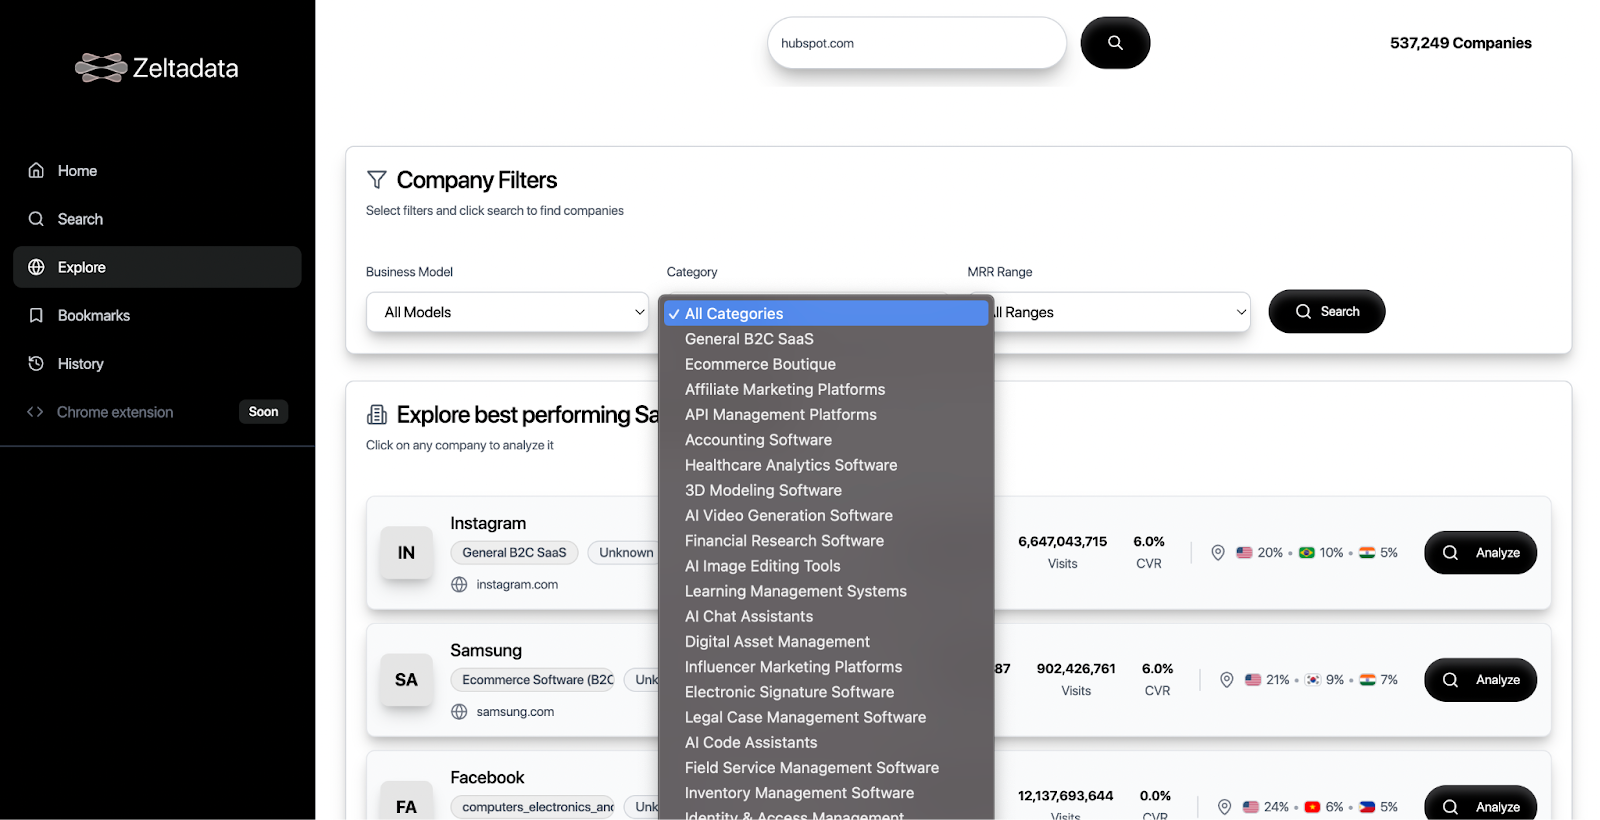Click the 537,249 Companies count text
Screen dimensions: 1600x820
[1460, 43]
